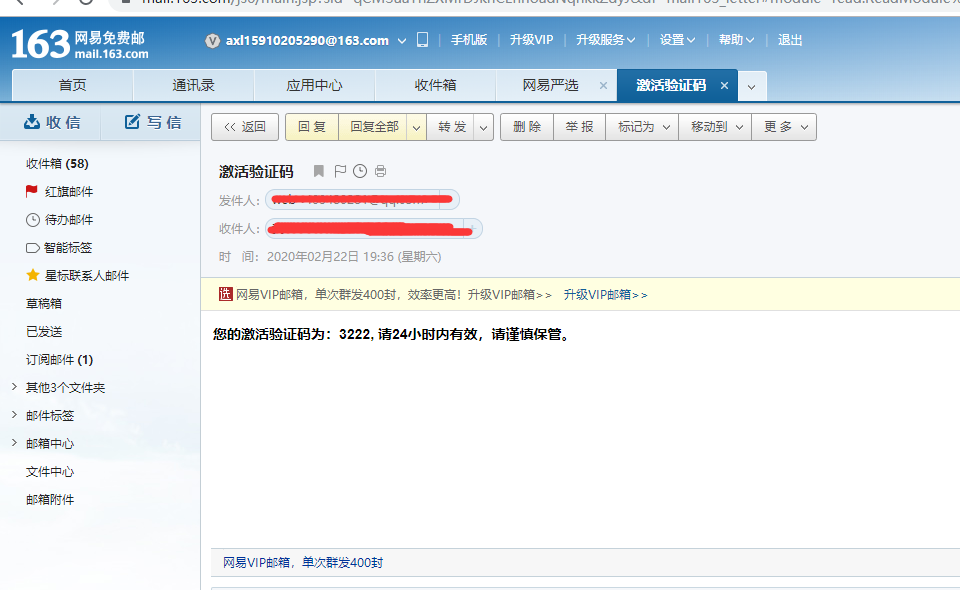Click the 升级VIP link in header

tap(531, 40)
